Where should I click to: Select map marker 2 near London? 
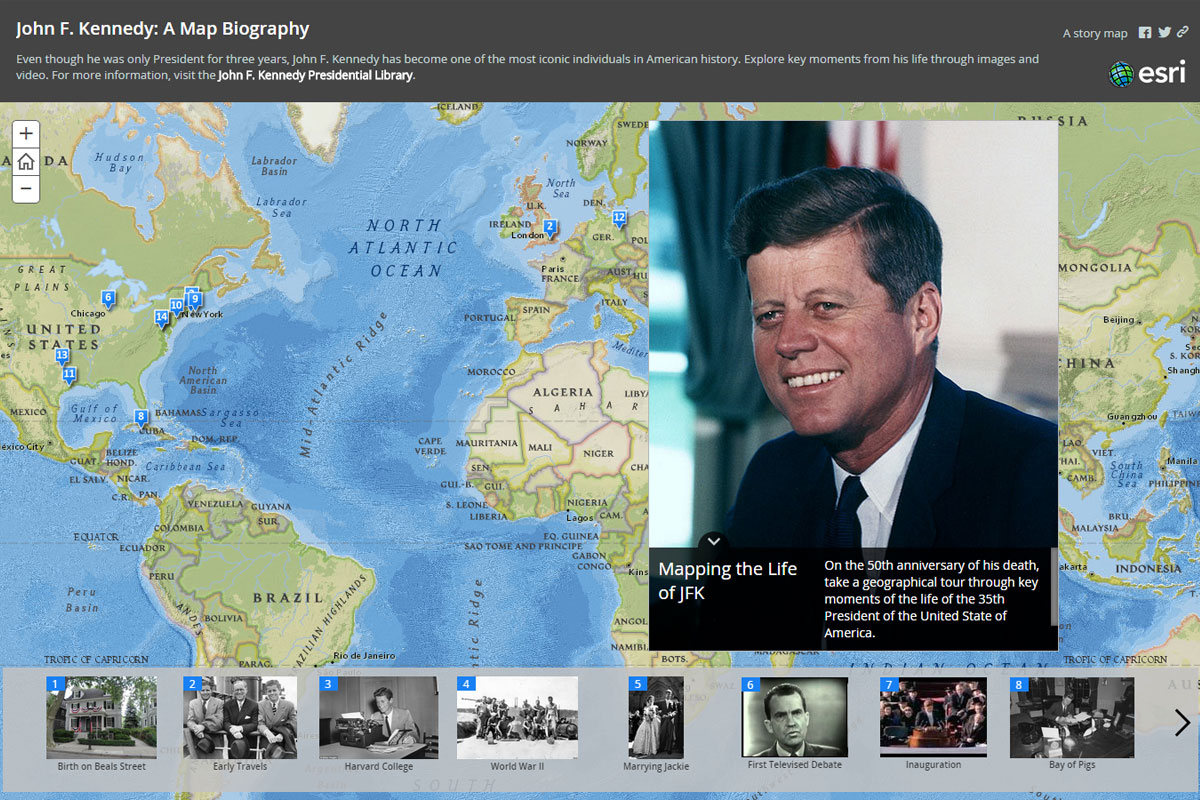pyautogui.click(x=550, y=228)
